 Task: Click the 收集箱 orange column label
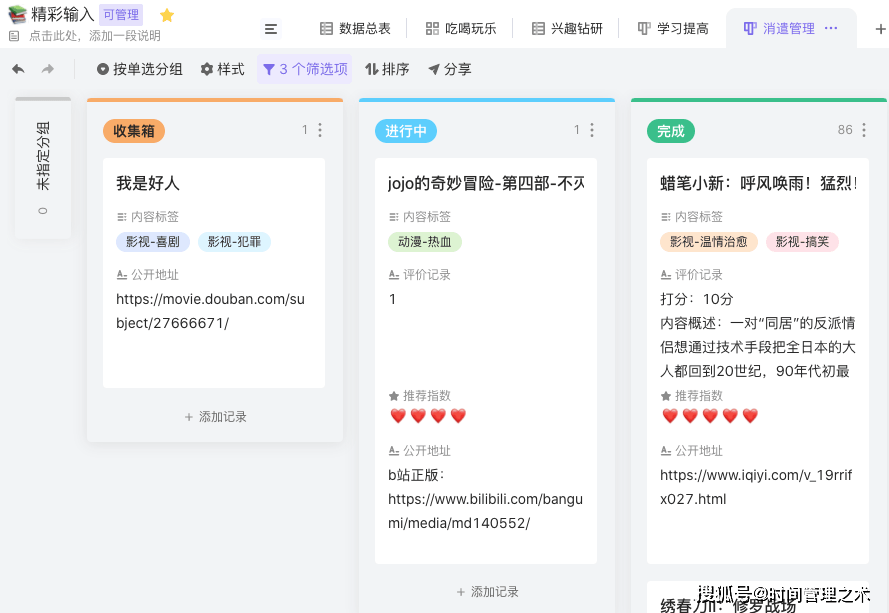tap(134, 131)
